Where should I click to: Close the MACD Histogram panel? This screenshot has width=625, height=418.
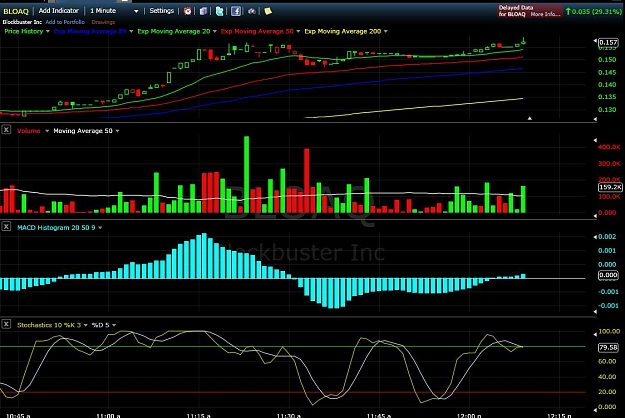(x=6, y=226)
